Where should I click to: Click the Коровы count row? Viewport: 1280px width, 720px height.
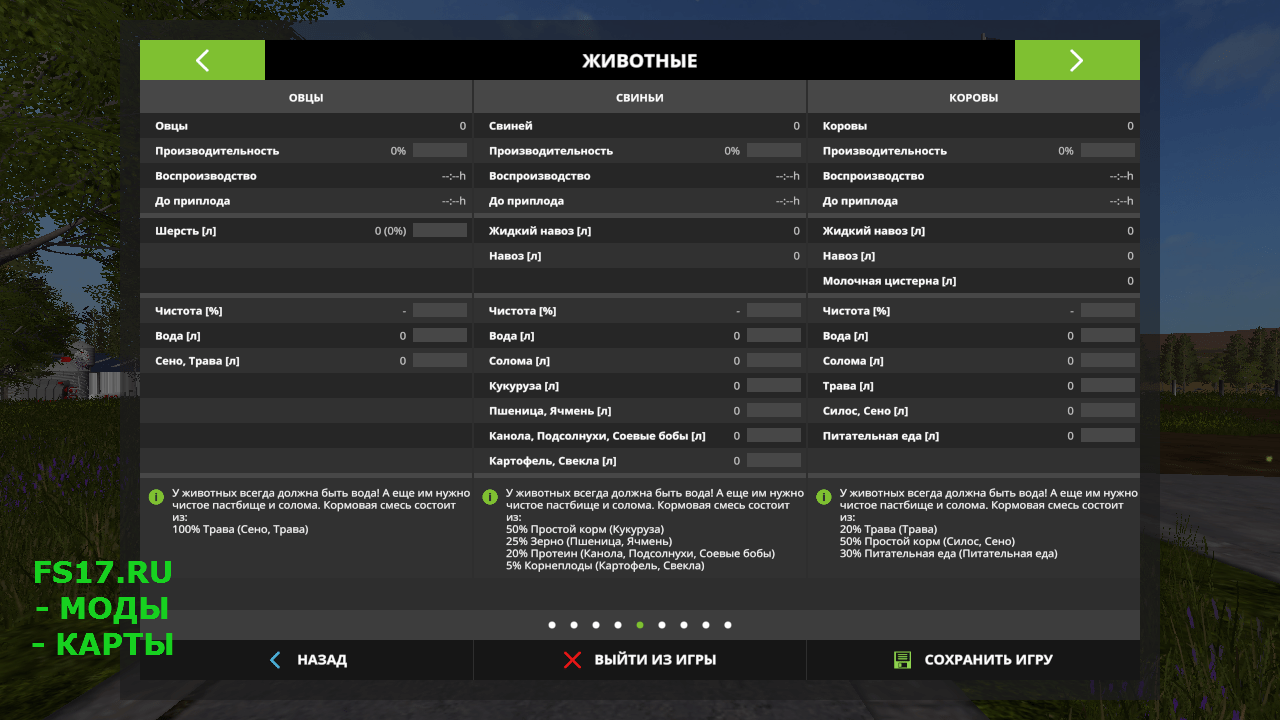[x=974, y=126]
